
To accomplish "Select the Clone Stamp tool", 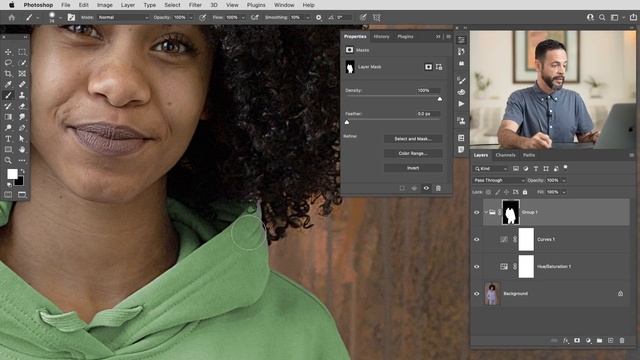I will pyautogui.click(x=22, y=95).
